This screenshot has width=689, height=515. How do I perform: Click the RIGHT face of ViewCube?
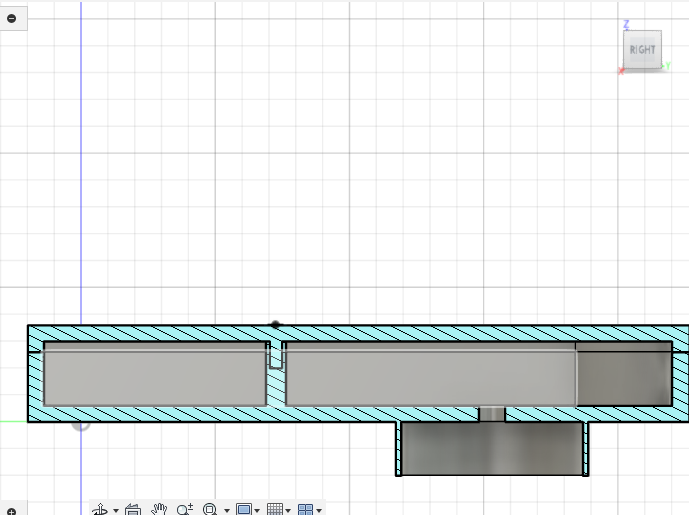tap(642, 50)
